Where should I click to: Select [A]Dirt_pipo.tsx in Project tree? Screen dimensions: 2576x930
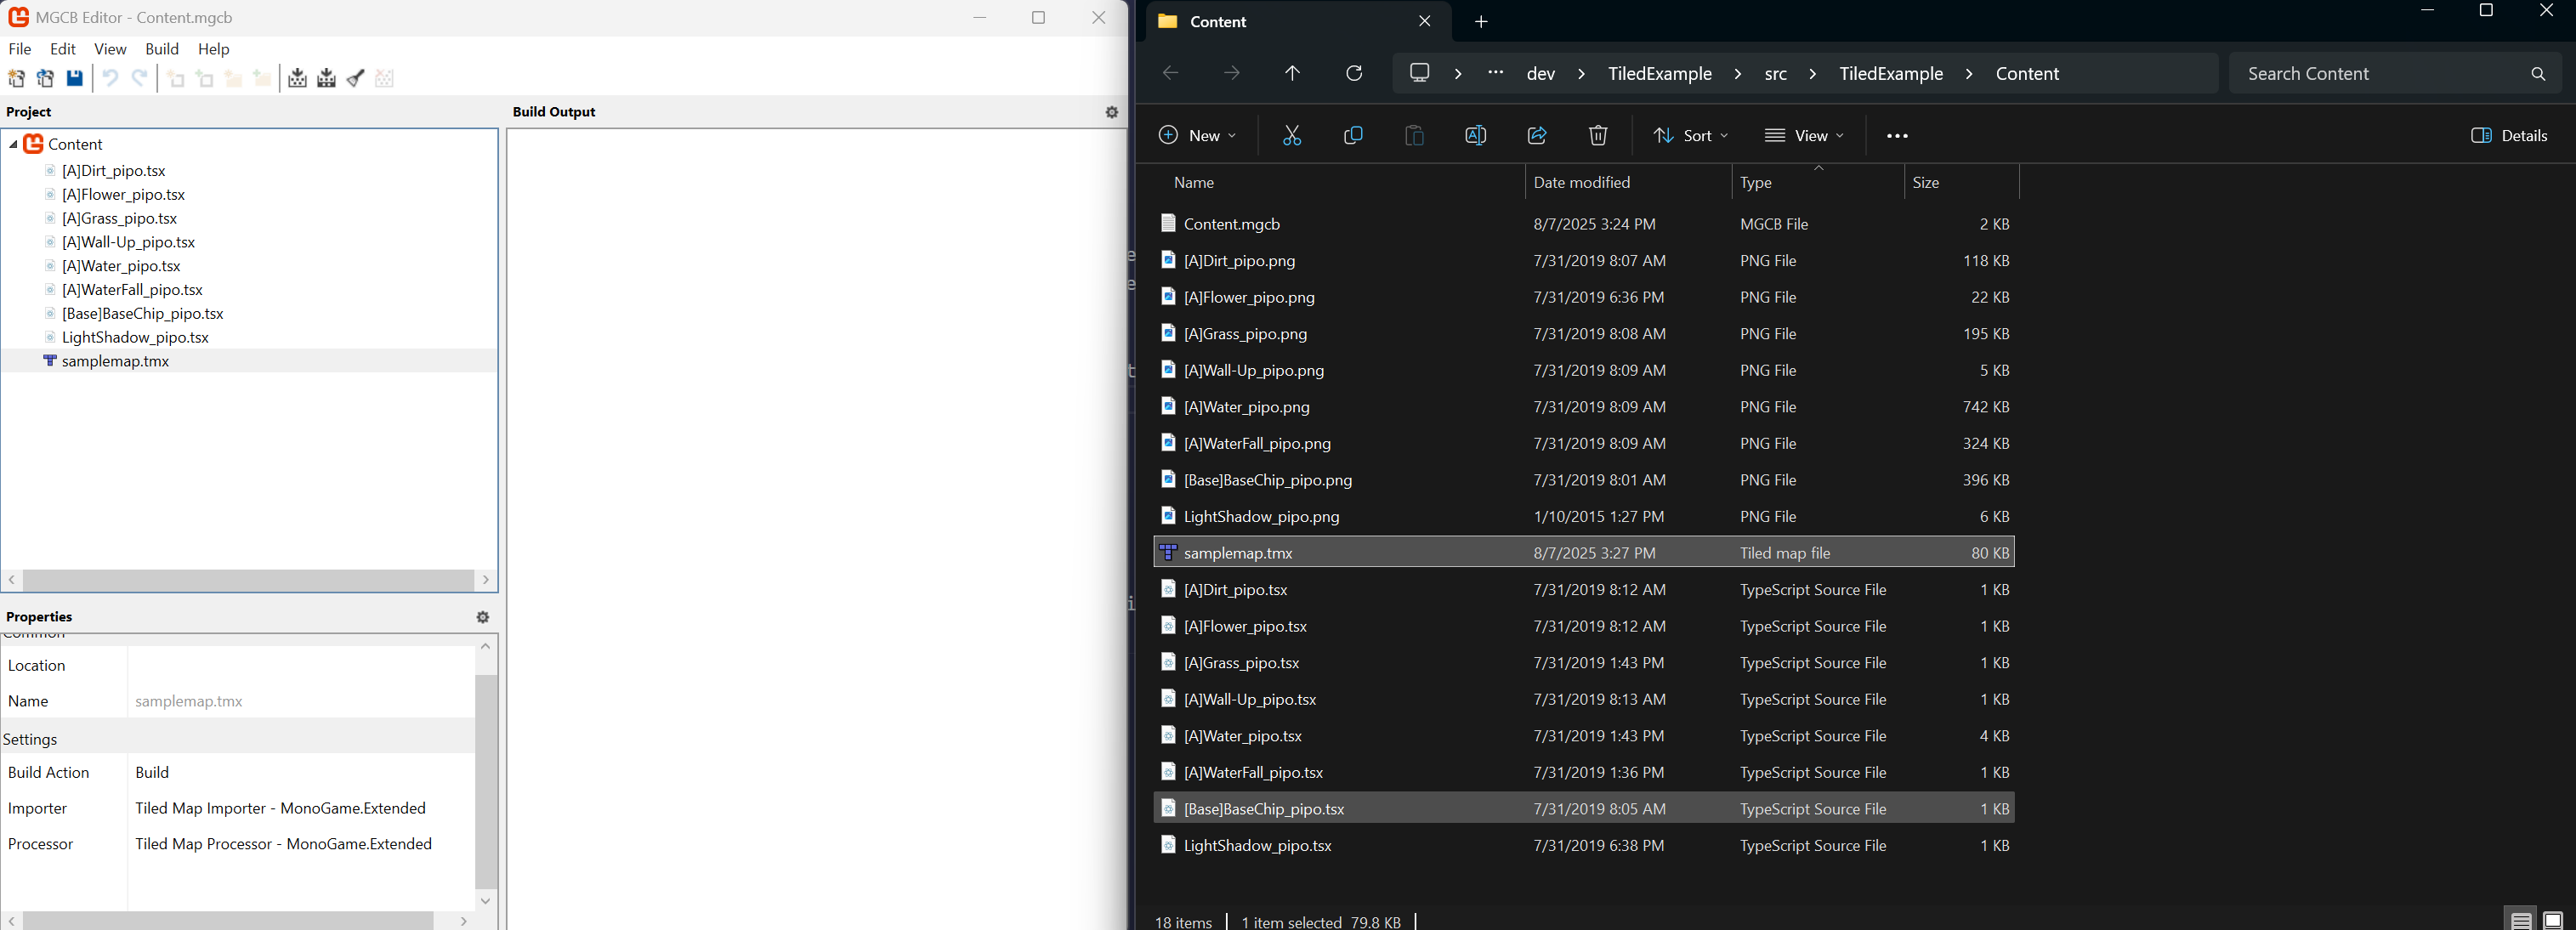[x=114, y=171]
